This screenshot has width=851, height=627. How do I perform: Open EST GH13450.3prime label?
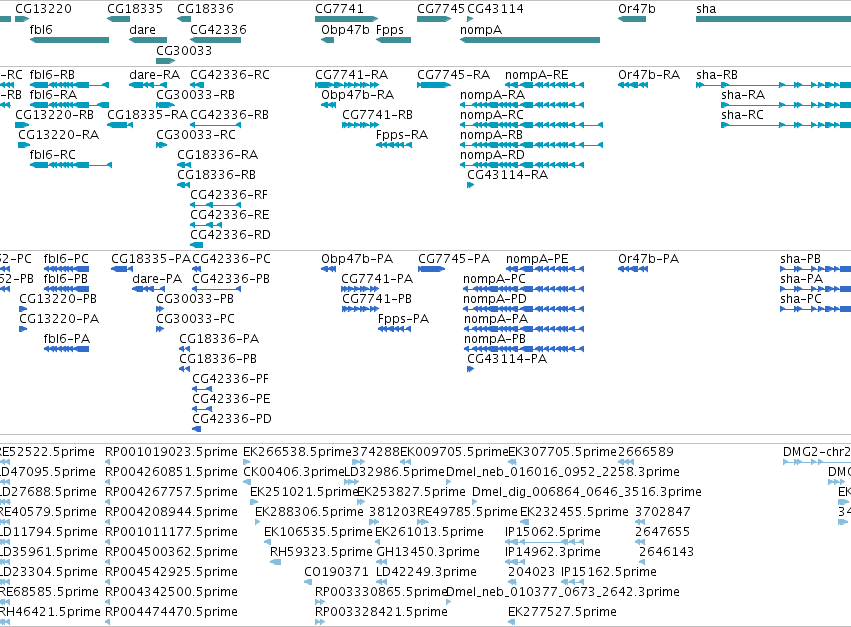pyautogui.click(x=428, y=552)
